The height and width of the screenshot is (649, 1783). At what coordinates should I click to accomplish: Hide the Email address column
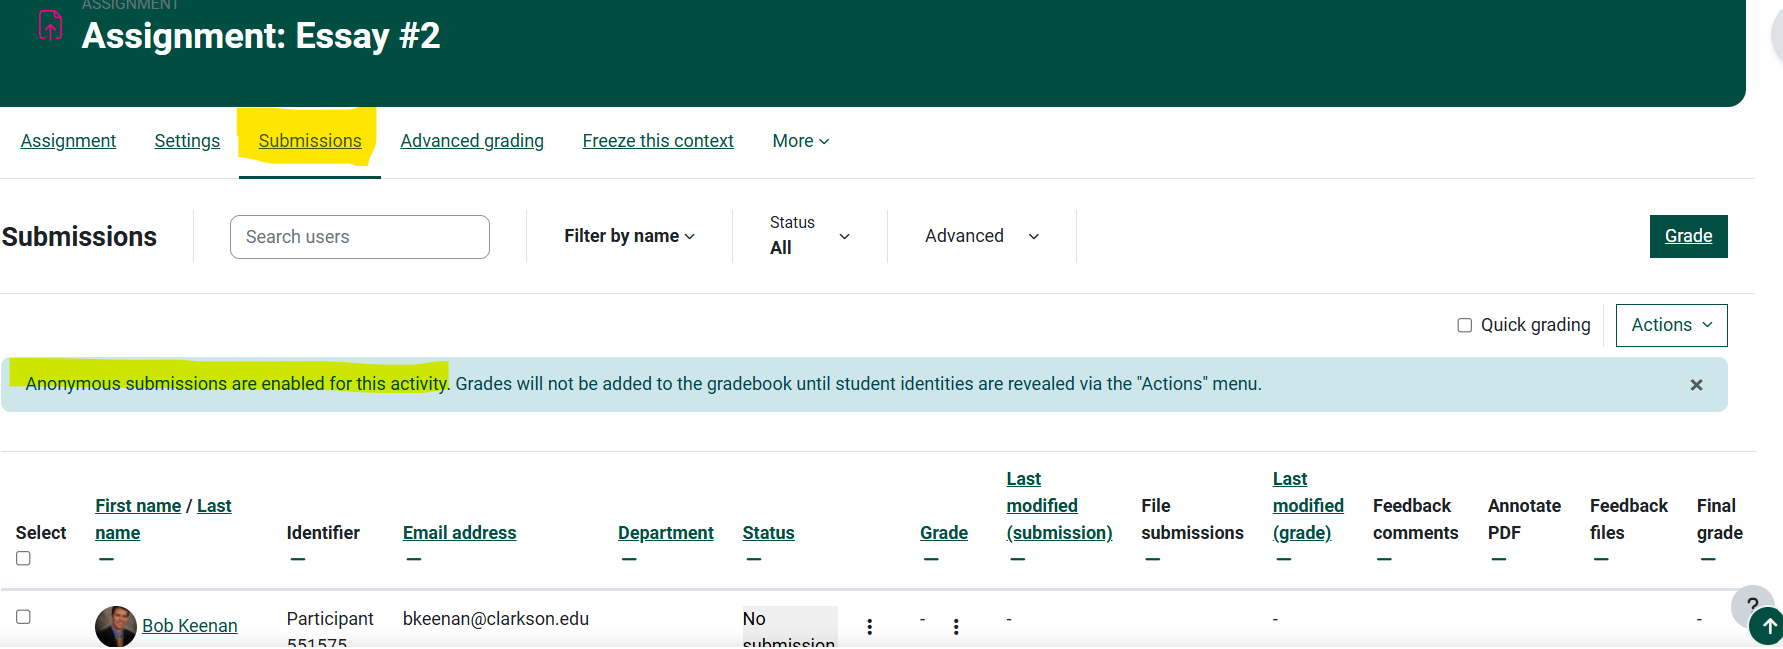click(414, 559)
